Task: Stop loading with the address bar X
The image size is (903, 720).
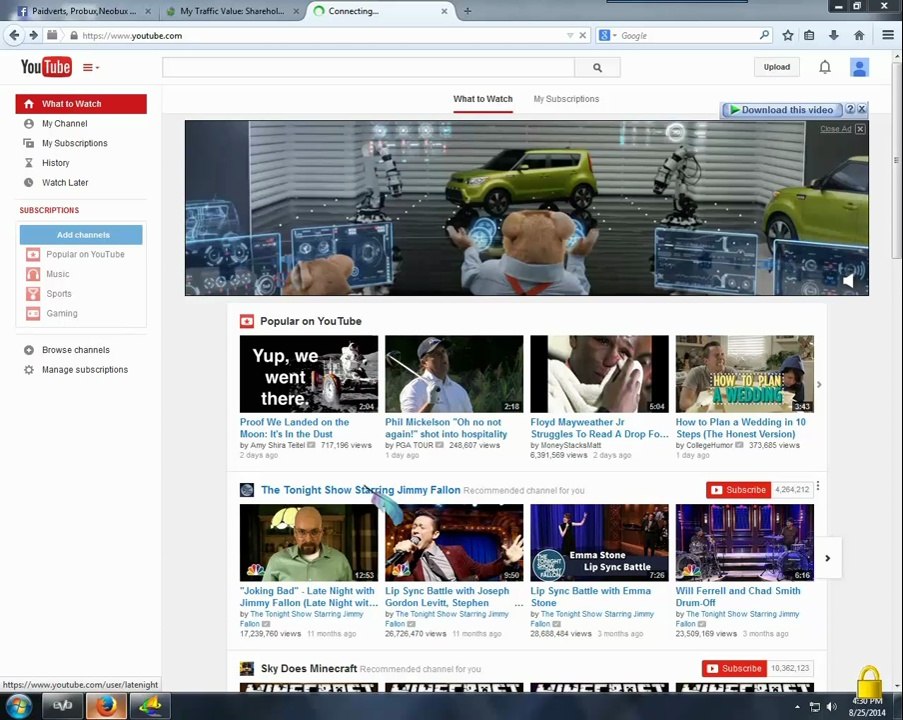Action: [x=583, y=35]
